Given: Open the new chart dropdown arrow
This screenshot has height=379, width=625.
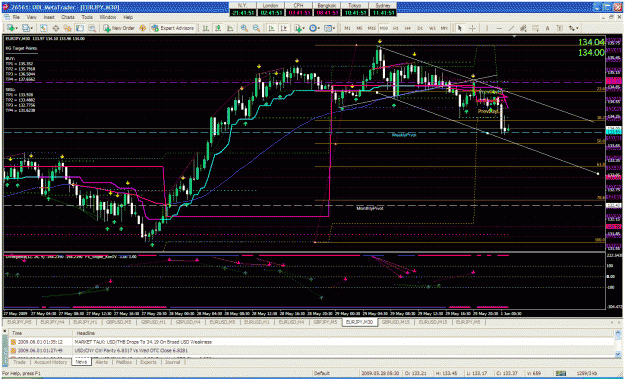Looking at the screenshot, I should (x=17, y=28).
